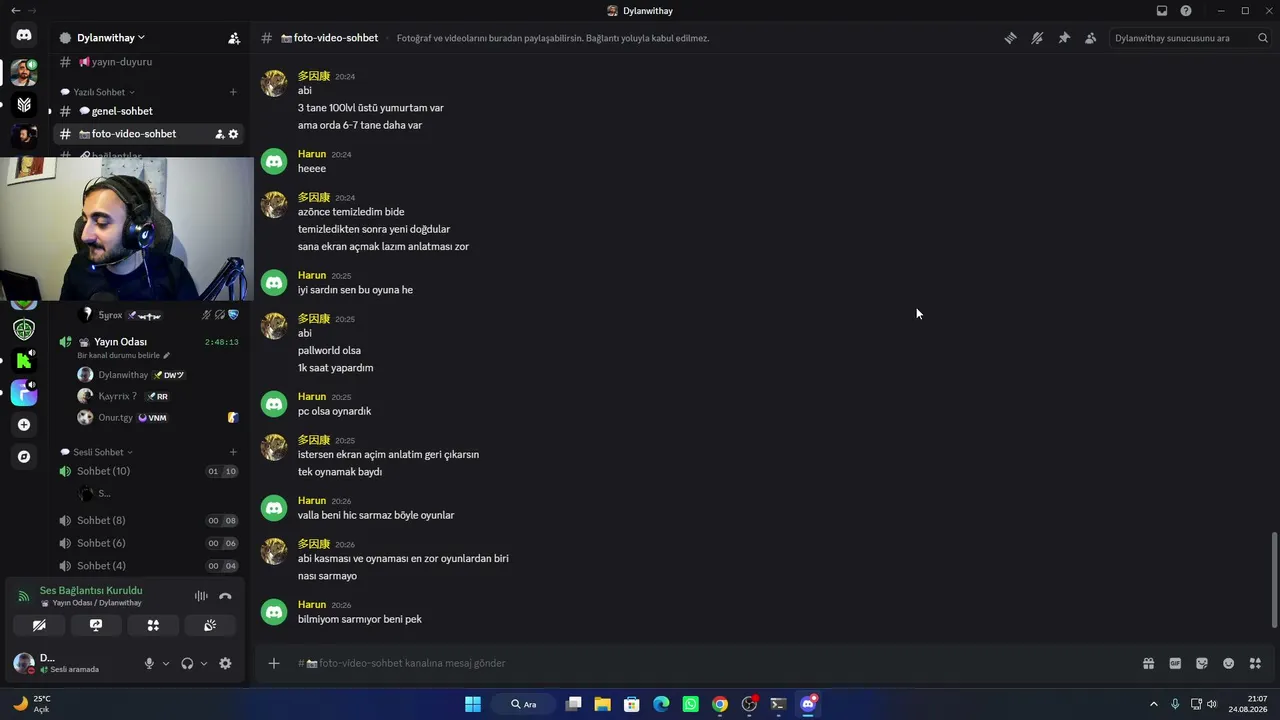Screen dimensions: 1280x720
Task: Open Discover servers compass icon
Action: [x=24, y=457]
